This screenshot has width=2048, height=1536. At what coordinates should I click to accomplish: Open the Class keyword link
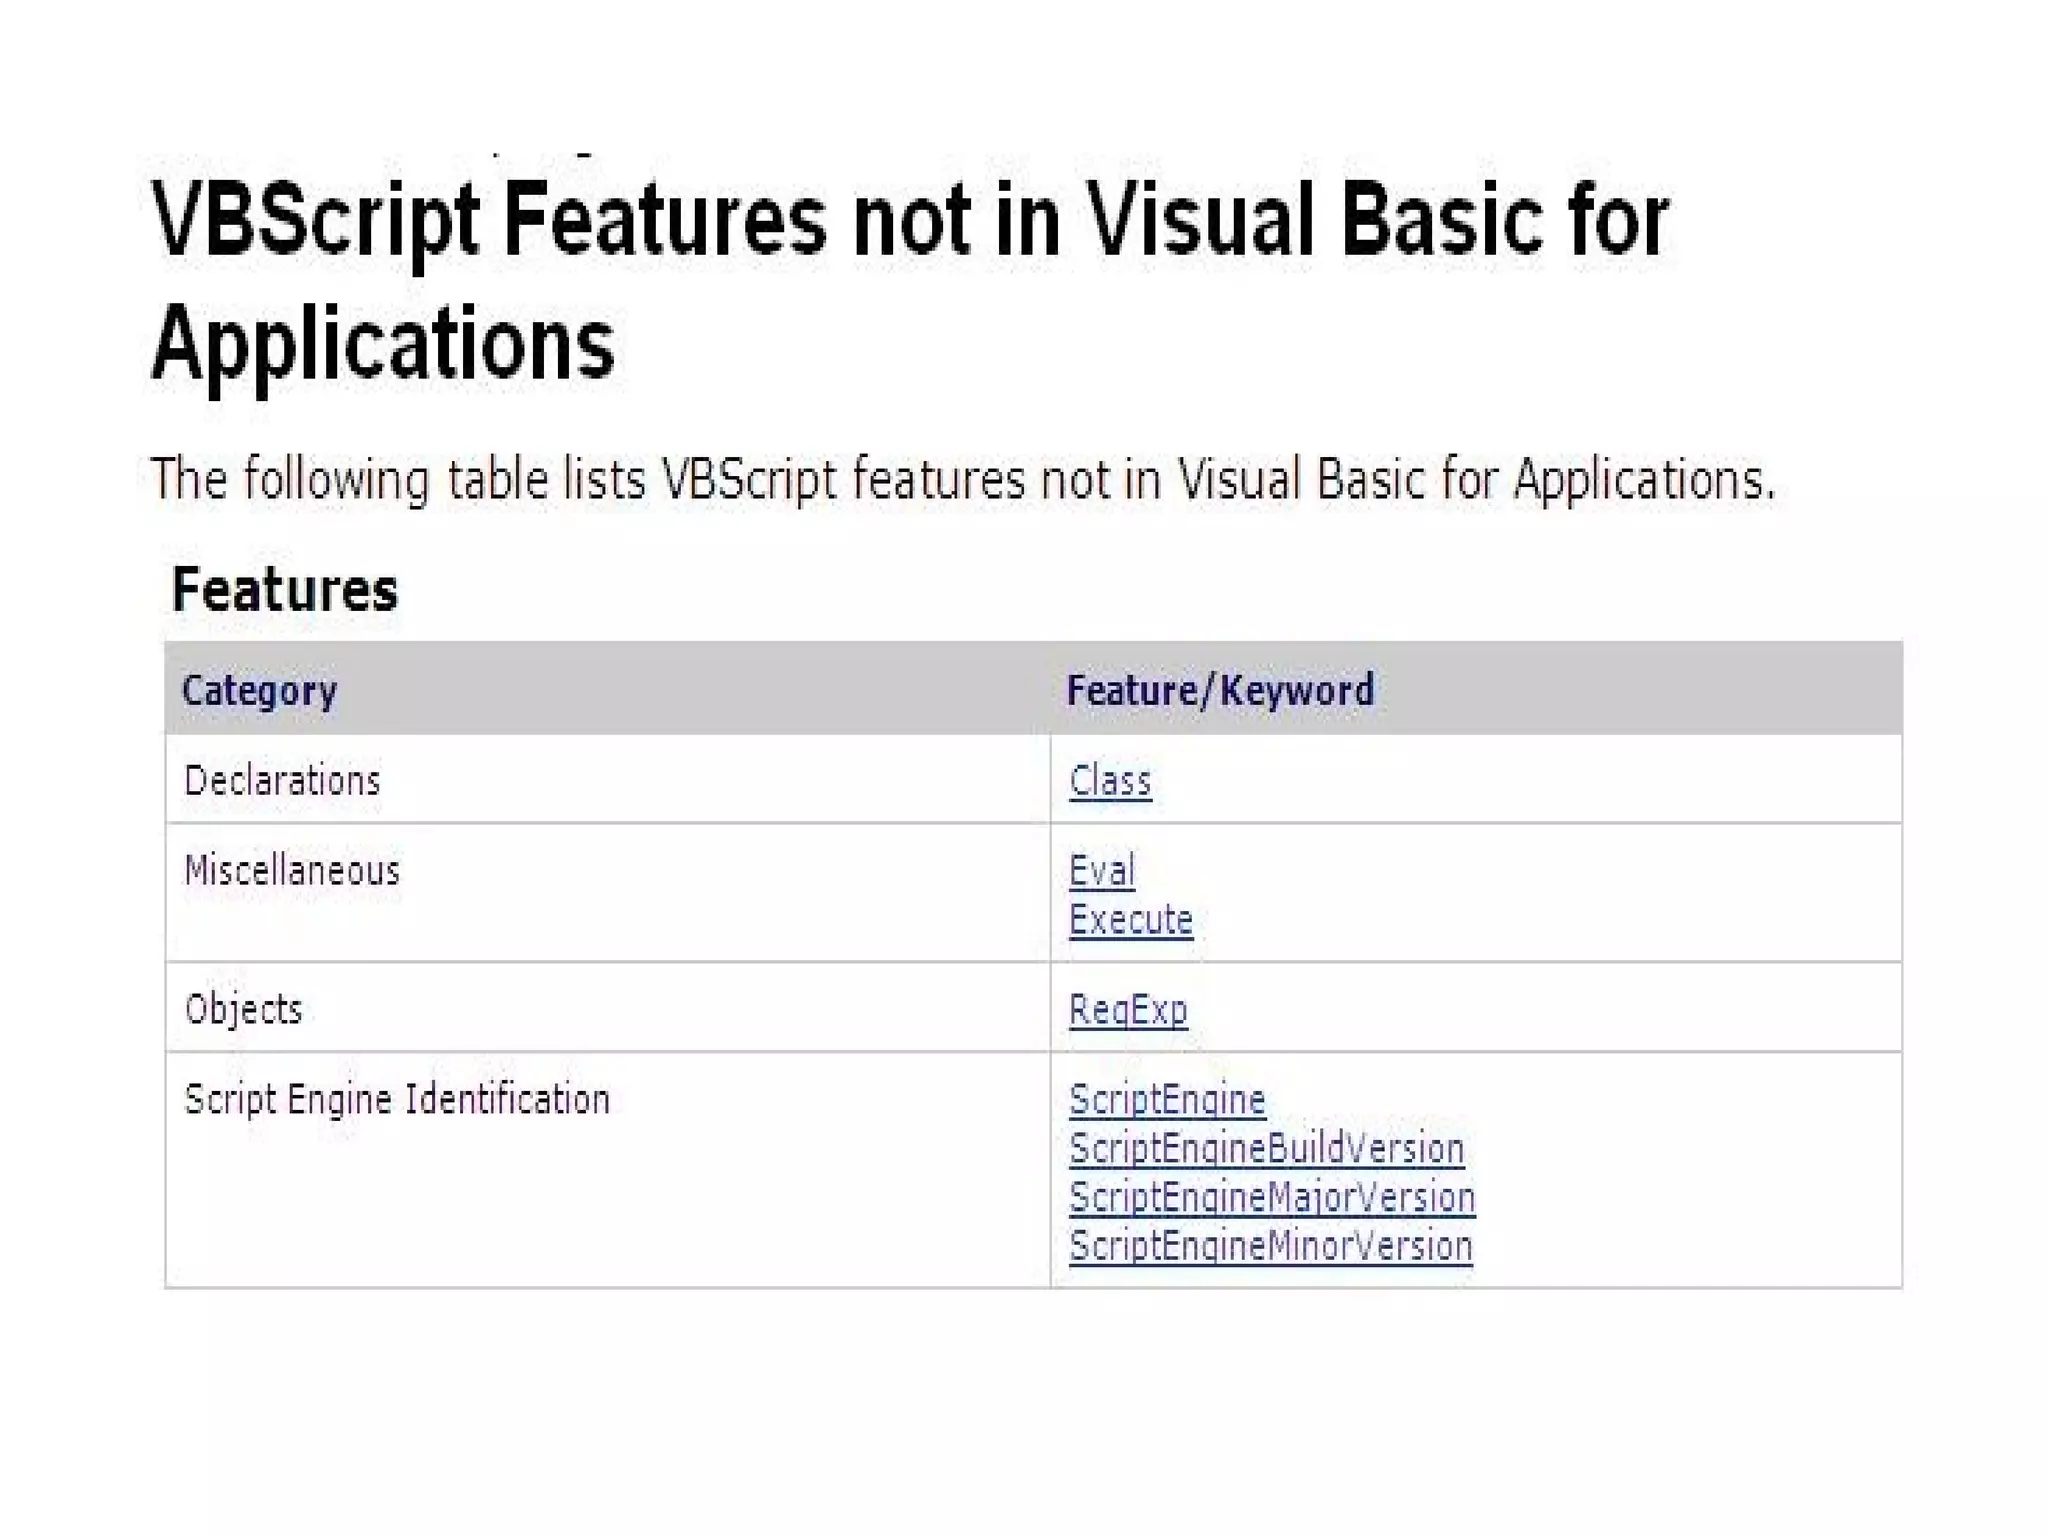coord(1109,780)
